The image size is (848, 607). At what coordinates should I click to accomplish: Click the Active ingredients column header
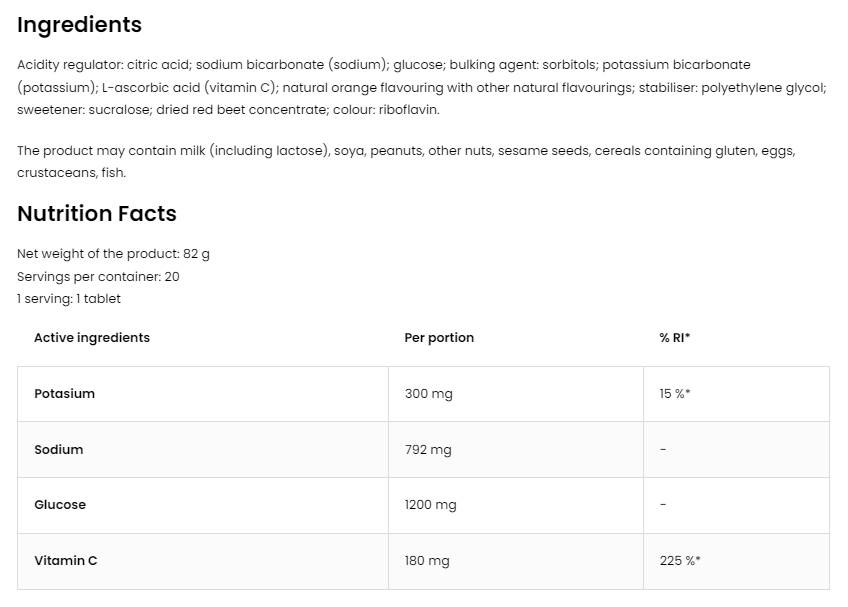tap(92, 338)
